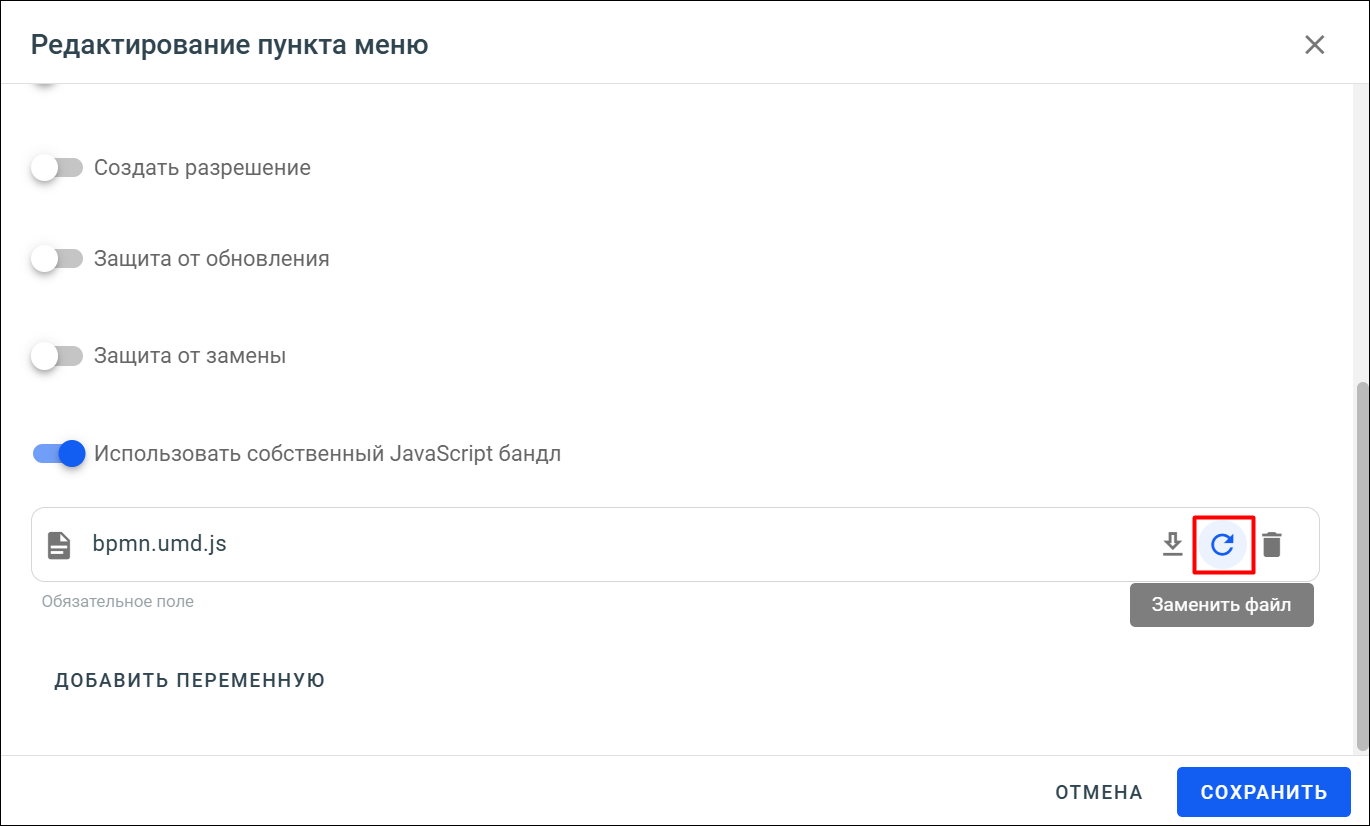The image size is (1370, 826).
Task: Close the menu item editing dialog
Action: [1314, 45]
